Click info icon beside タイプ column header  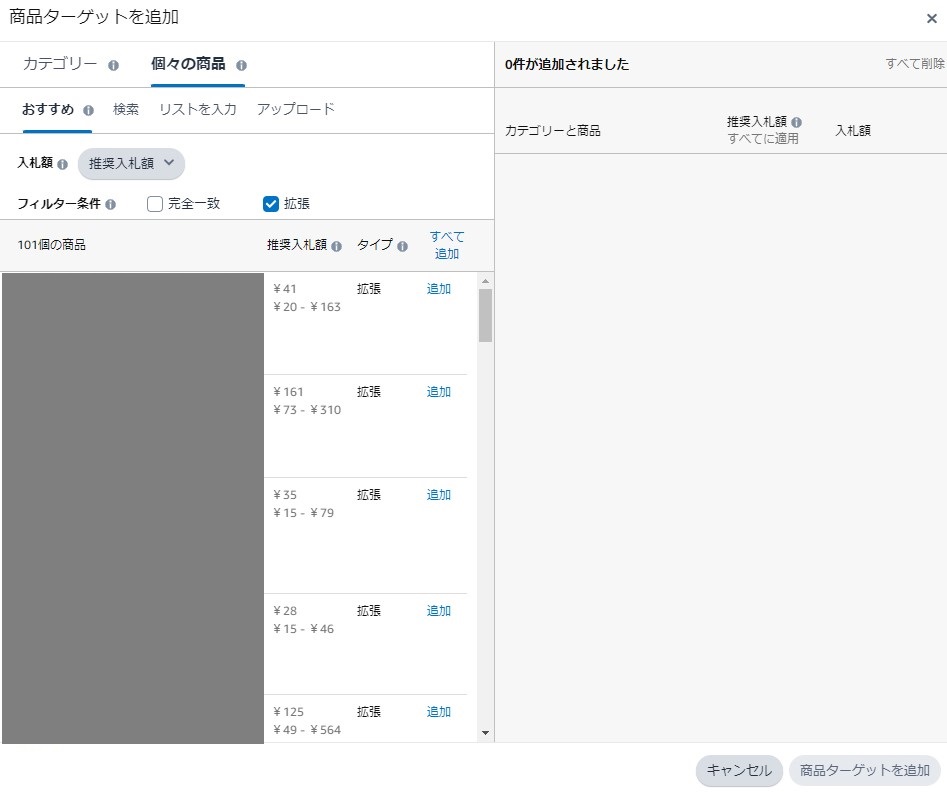pyautogui.click(x=402, y=246)
